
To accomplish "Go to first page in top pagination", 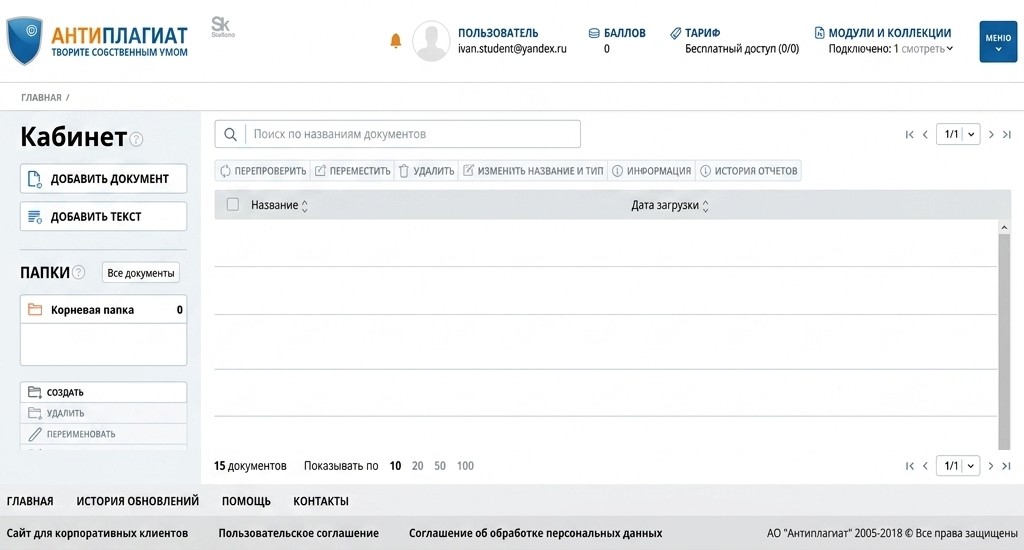I will point(909,135).
